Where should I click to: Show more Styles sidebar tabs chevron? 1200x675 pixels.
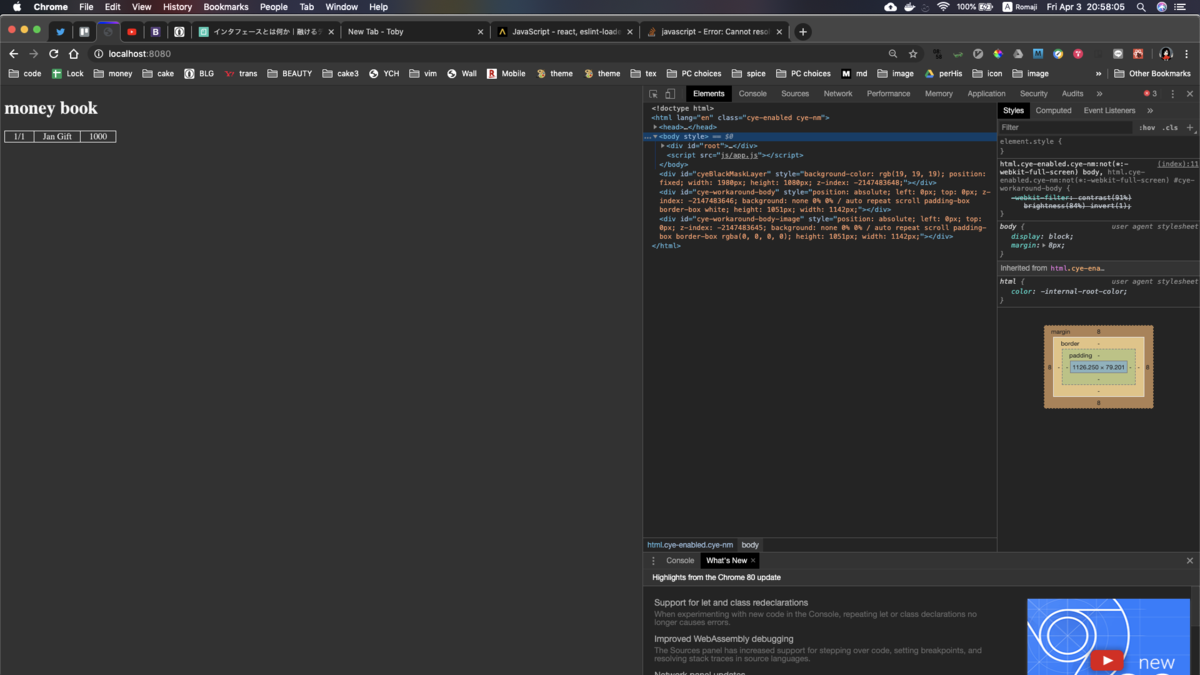click(1150, 111)
